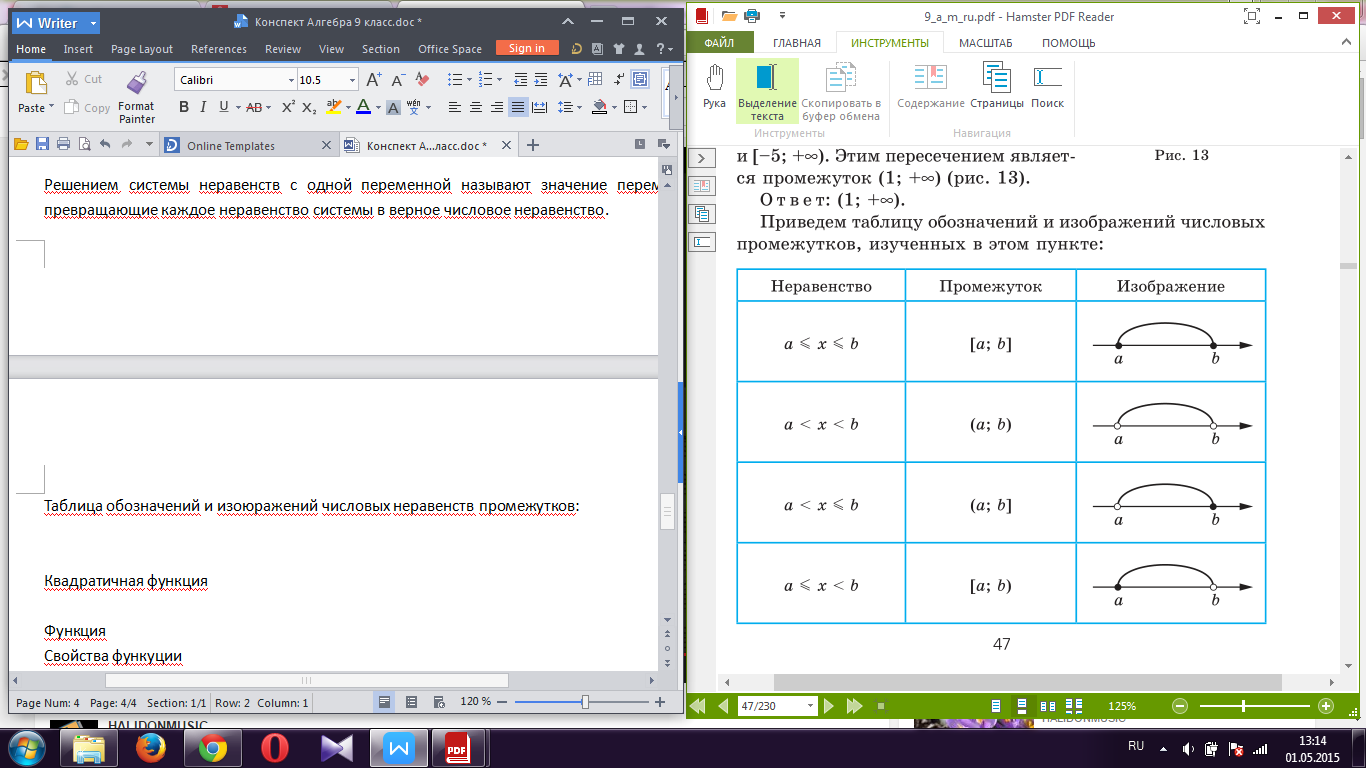
Task: Click the Cut scissors button in Writer
Action: 84,79
